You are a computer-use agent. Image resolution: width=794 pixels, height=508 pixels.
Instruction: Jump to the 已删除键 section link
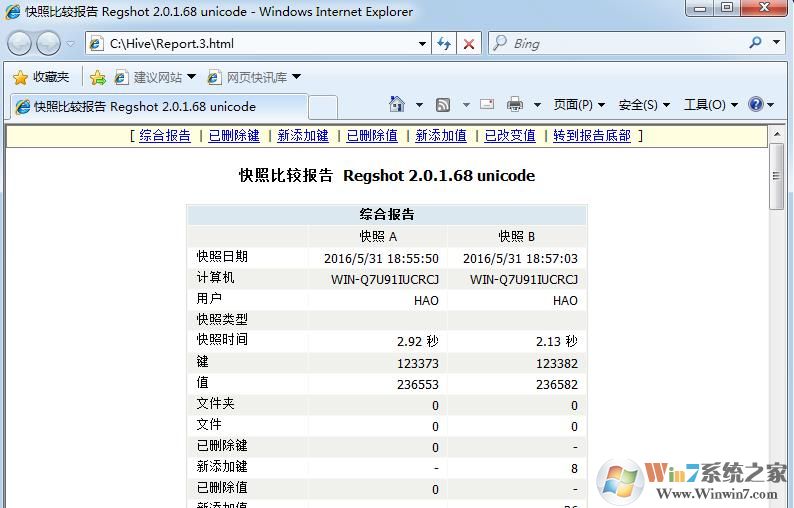tap(234, 136)
